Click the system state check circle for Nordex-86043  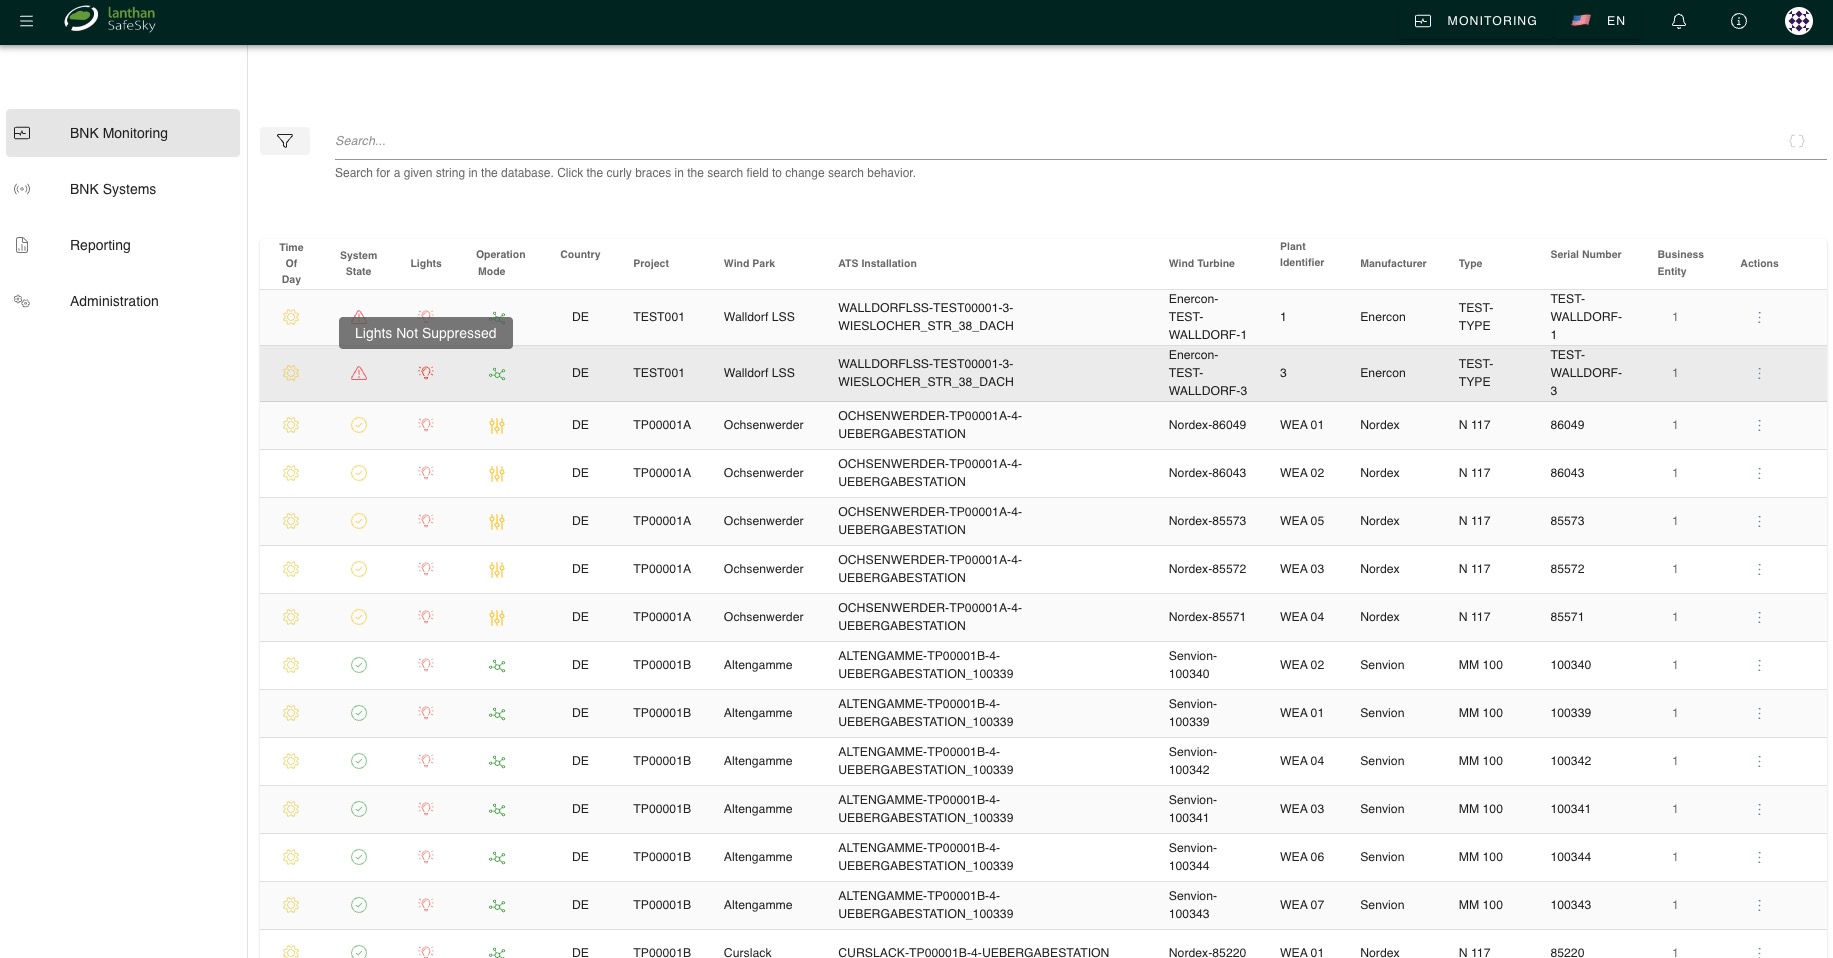point(358,473)
